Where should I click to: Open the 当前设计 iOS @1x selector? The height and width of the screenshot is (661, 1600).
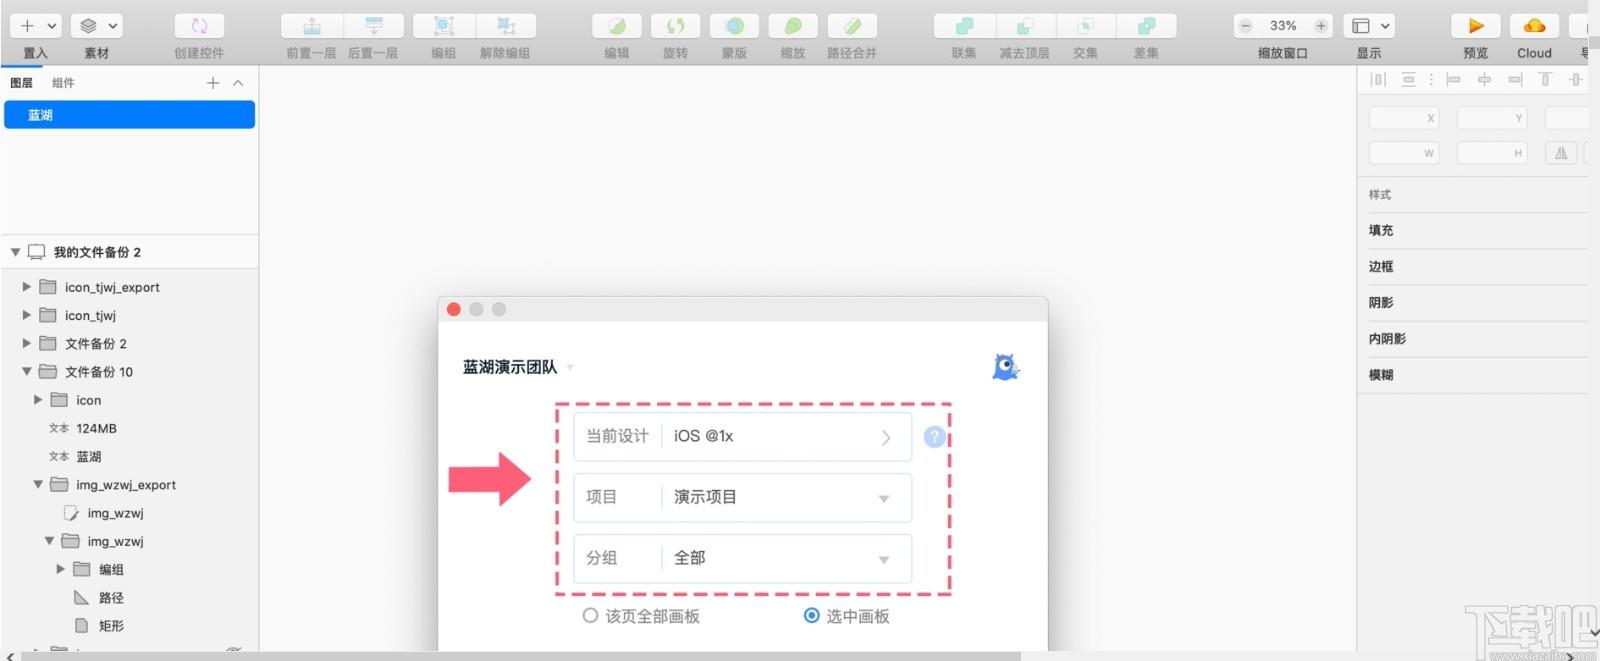click(x=742, y=437)
